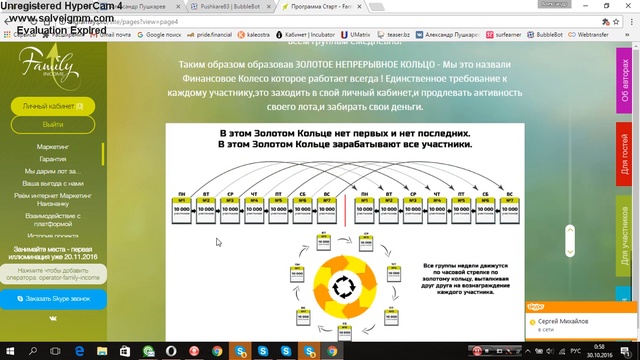640x360 pixels.
Task: Open File Explorer from the taskbar
Action: (x=102, y=351)
